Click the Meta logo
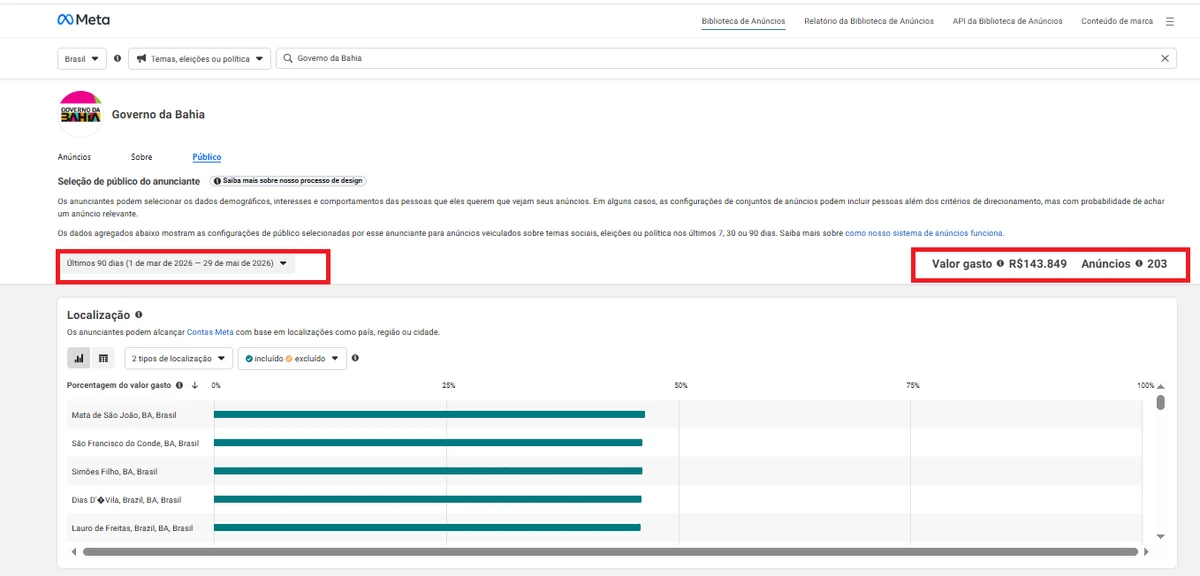This screenshot has height=576, width=1200. (x=84, y=20)
